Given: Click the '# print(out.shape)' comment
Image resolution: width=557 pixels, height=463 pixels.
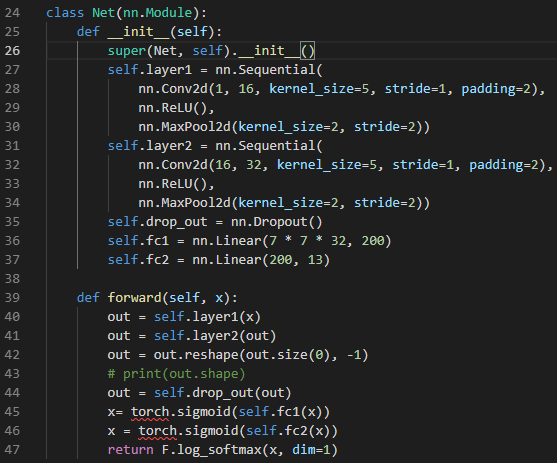Looking at the screenshot, I should pos(176,374).
